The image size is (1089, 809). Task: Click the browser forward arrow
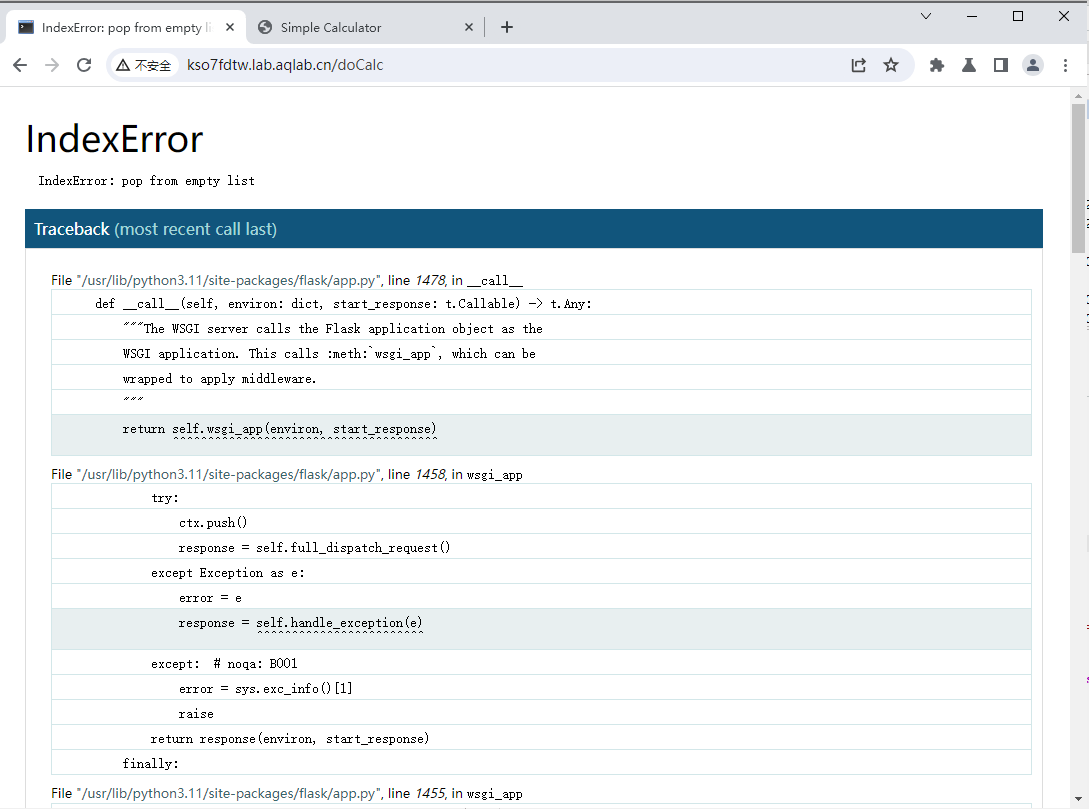tap(52, 65)
